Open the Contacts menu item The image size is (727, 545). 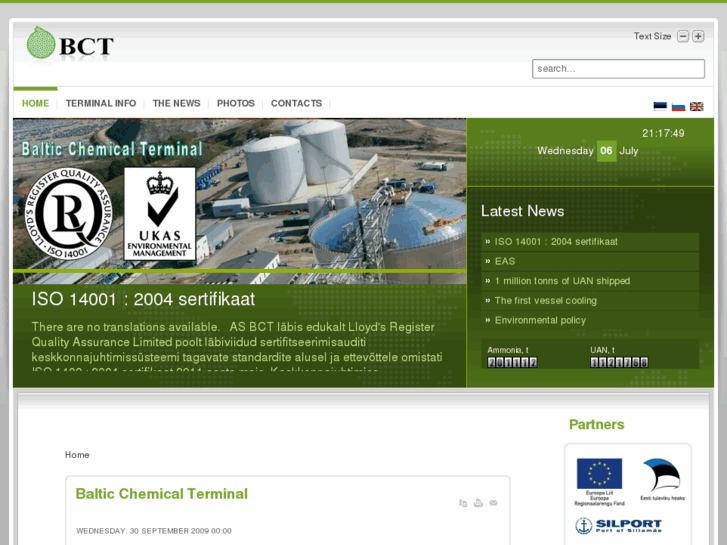[x=296, y=103]
